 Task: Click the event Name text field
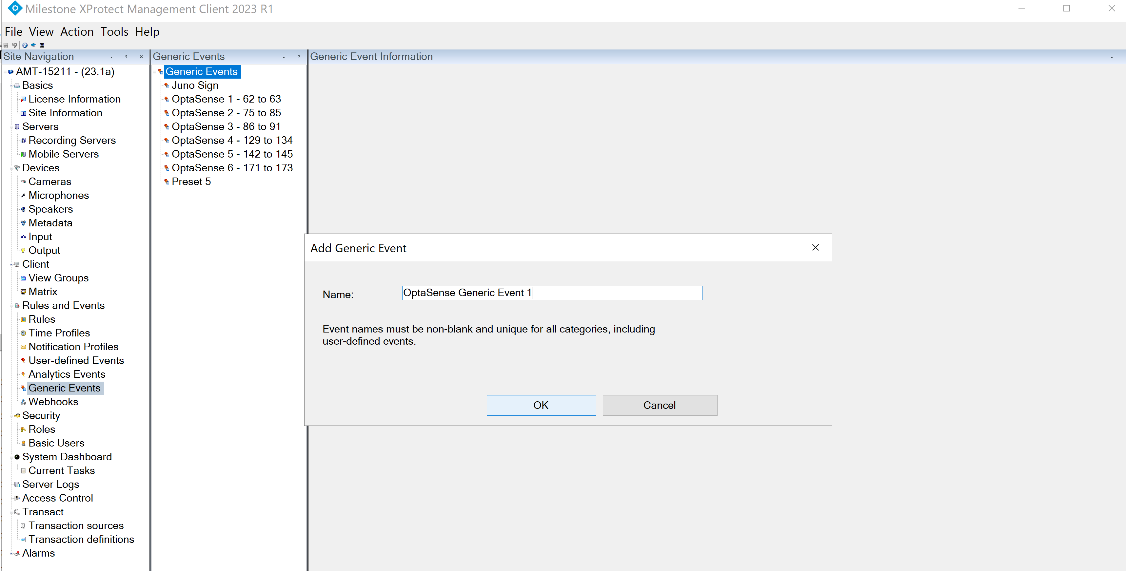click(x=551, y=293)
